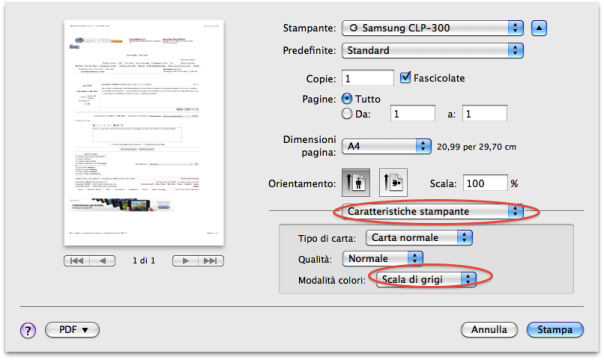
Task: Click the Stampa print button
Action: [x=555, y=330]
